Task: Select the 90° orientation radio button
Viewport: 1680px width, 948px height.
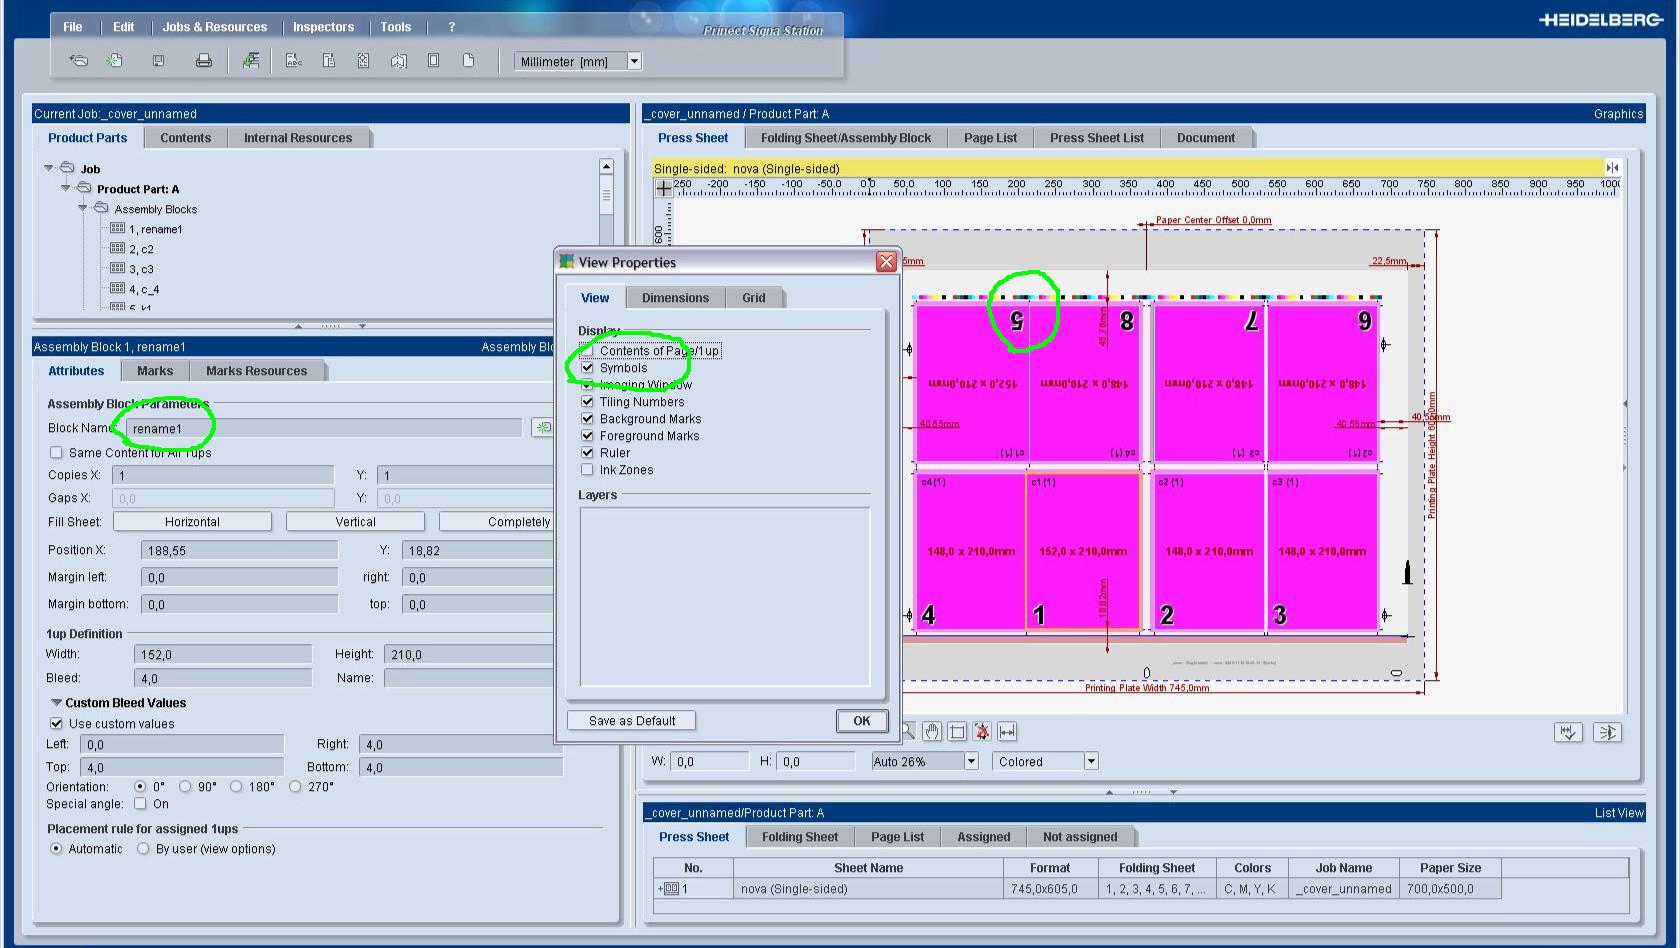Action: [185, 787]
